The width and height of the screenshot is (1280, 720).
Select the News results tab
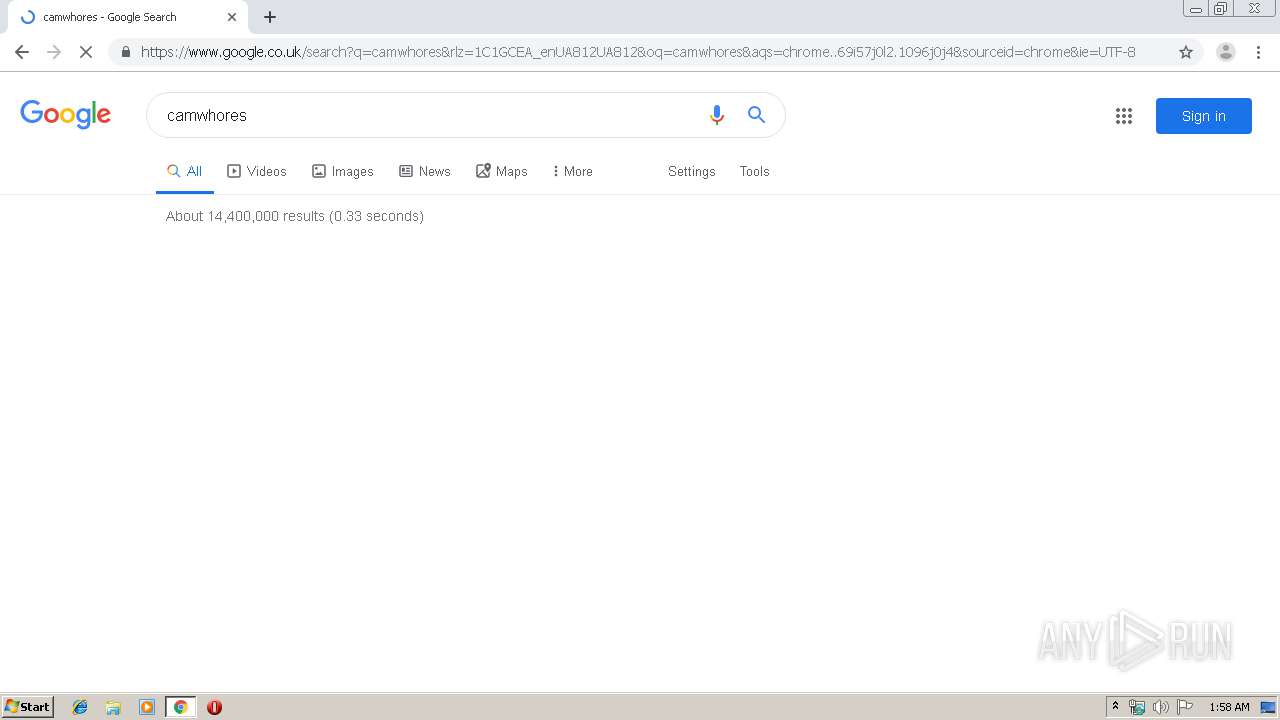(425, 171)
